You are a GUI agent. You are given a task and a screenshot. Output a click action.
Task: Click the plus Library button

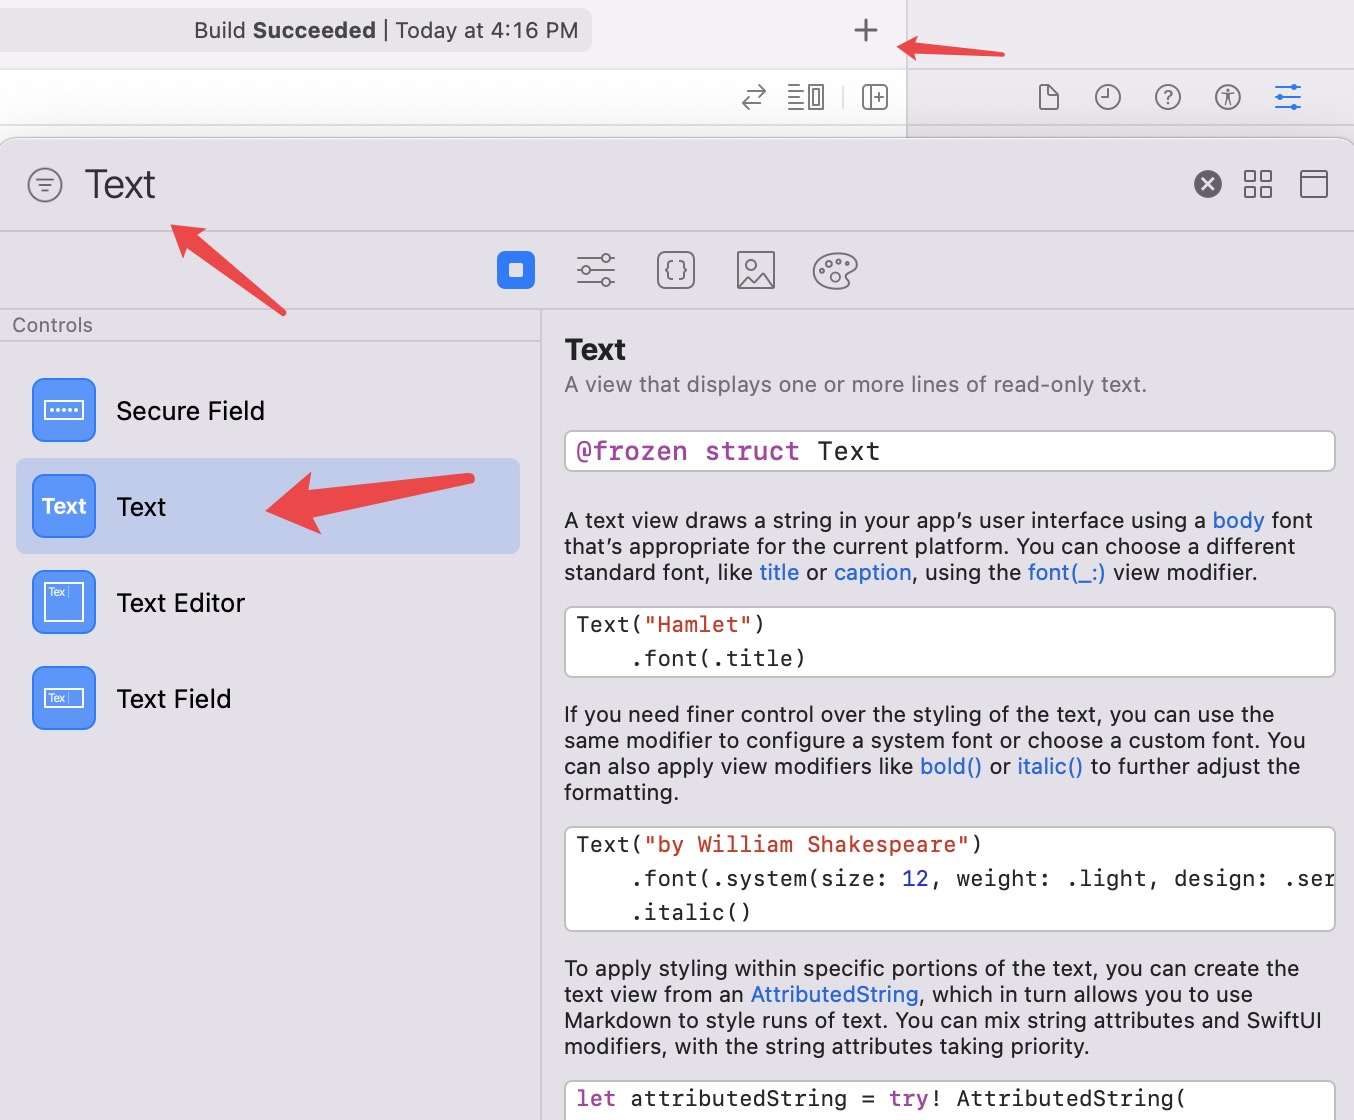(x=866, y=30)
